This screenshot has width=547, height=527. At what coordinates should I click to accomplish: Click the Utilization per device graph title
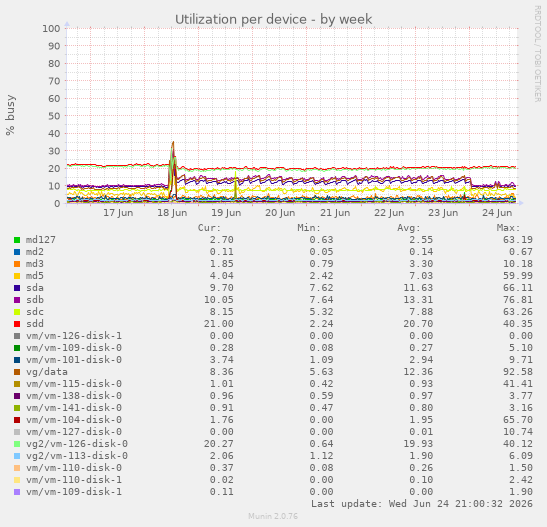[x=274, y=20]
